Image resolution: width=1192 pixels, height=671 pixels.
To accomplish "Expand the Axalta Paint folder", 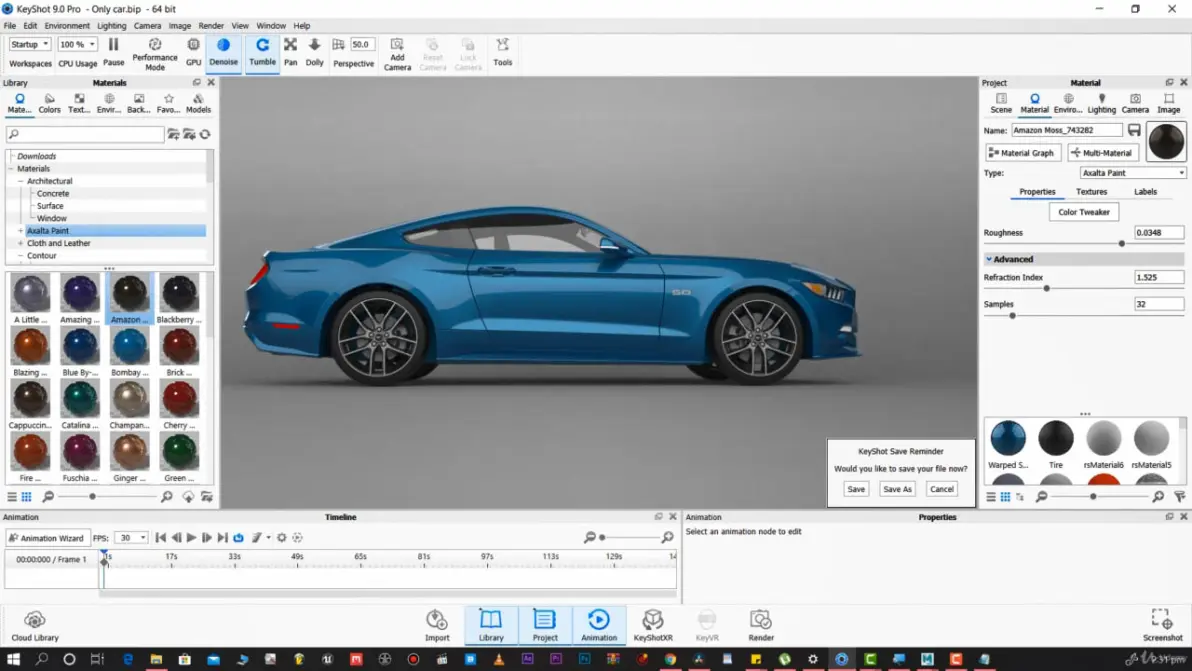I will pos(21,231).
